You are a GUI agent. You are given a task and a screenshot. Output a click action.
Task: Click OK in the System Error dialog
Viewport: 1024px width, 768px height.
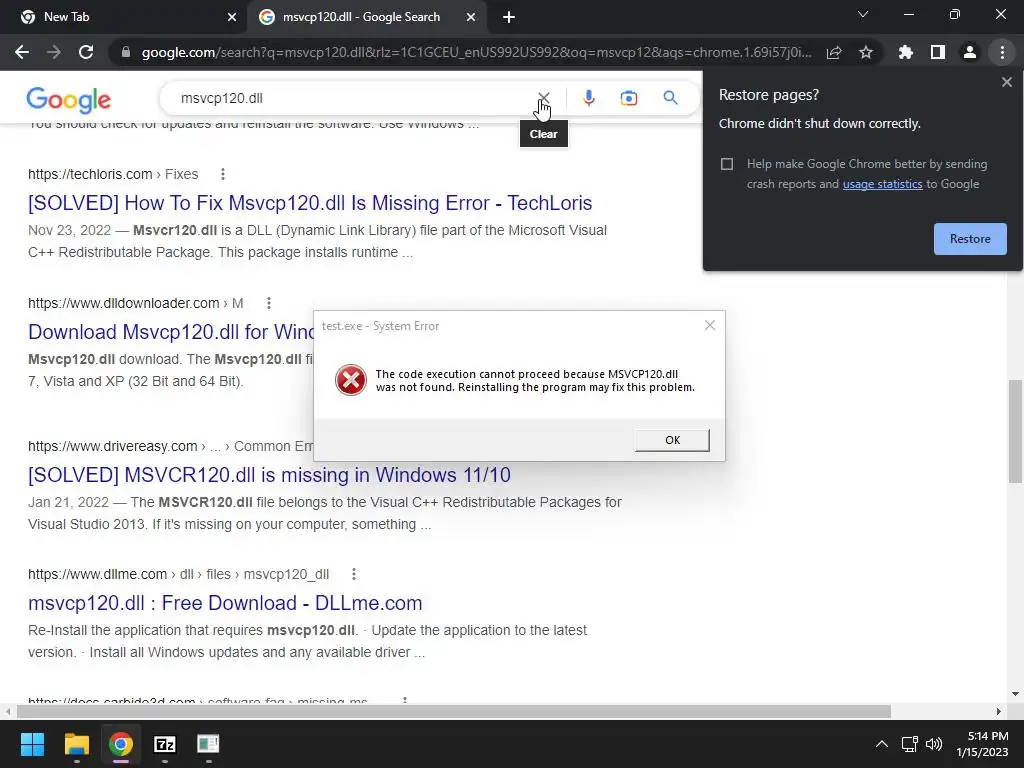[672, 440]
